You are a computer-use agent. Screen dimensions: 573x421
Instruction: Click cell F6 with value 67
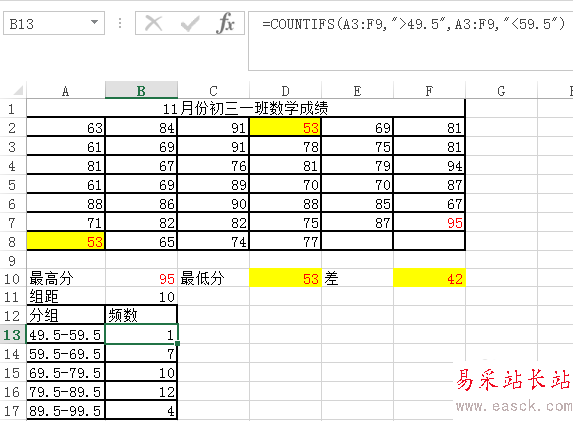pos(429,203)
